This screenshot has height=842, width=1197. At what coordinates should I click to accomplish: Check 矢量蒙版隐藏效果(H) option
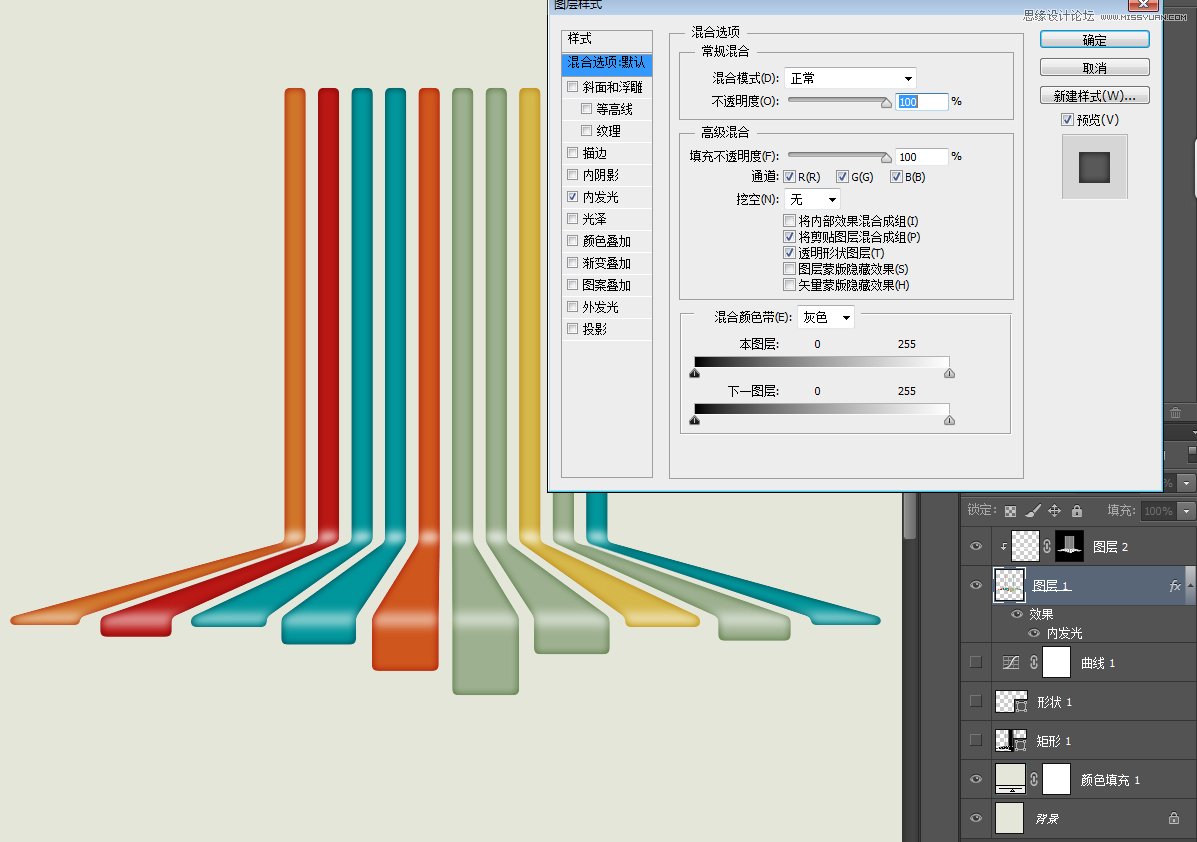point(789,285)
